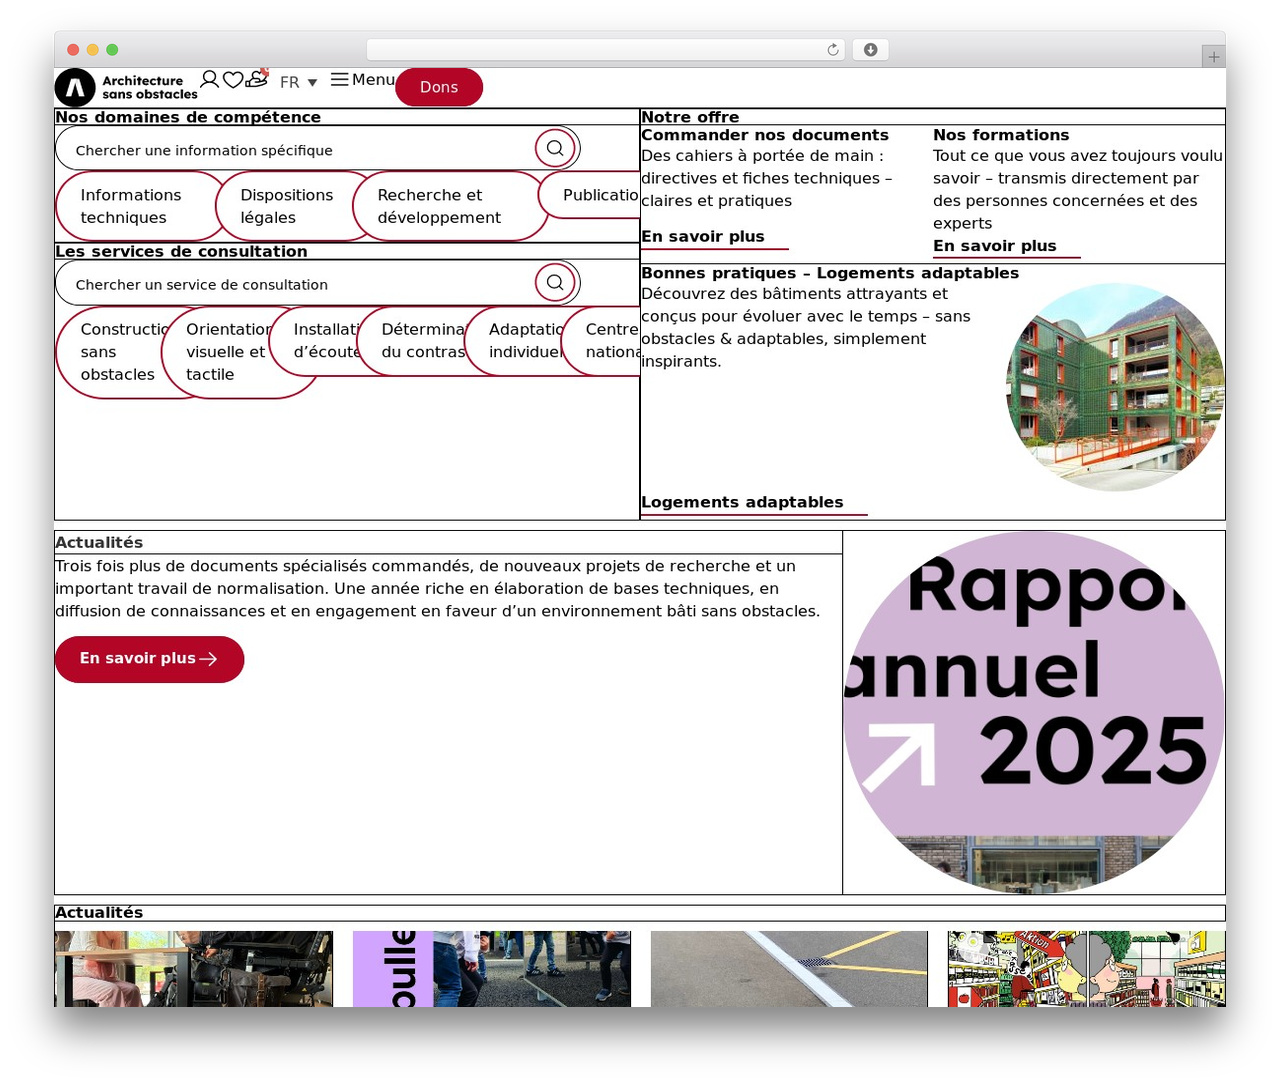Screen dimensions: 1280x1084
Task: Open the user account icon
Action: tap(210, 79)
